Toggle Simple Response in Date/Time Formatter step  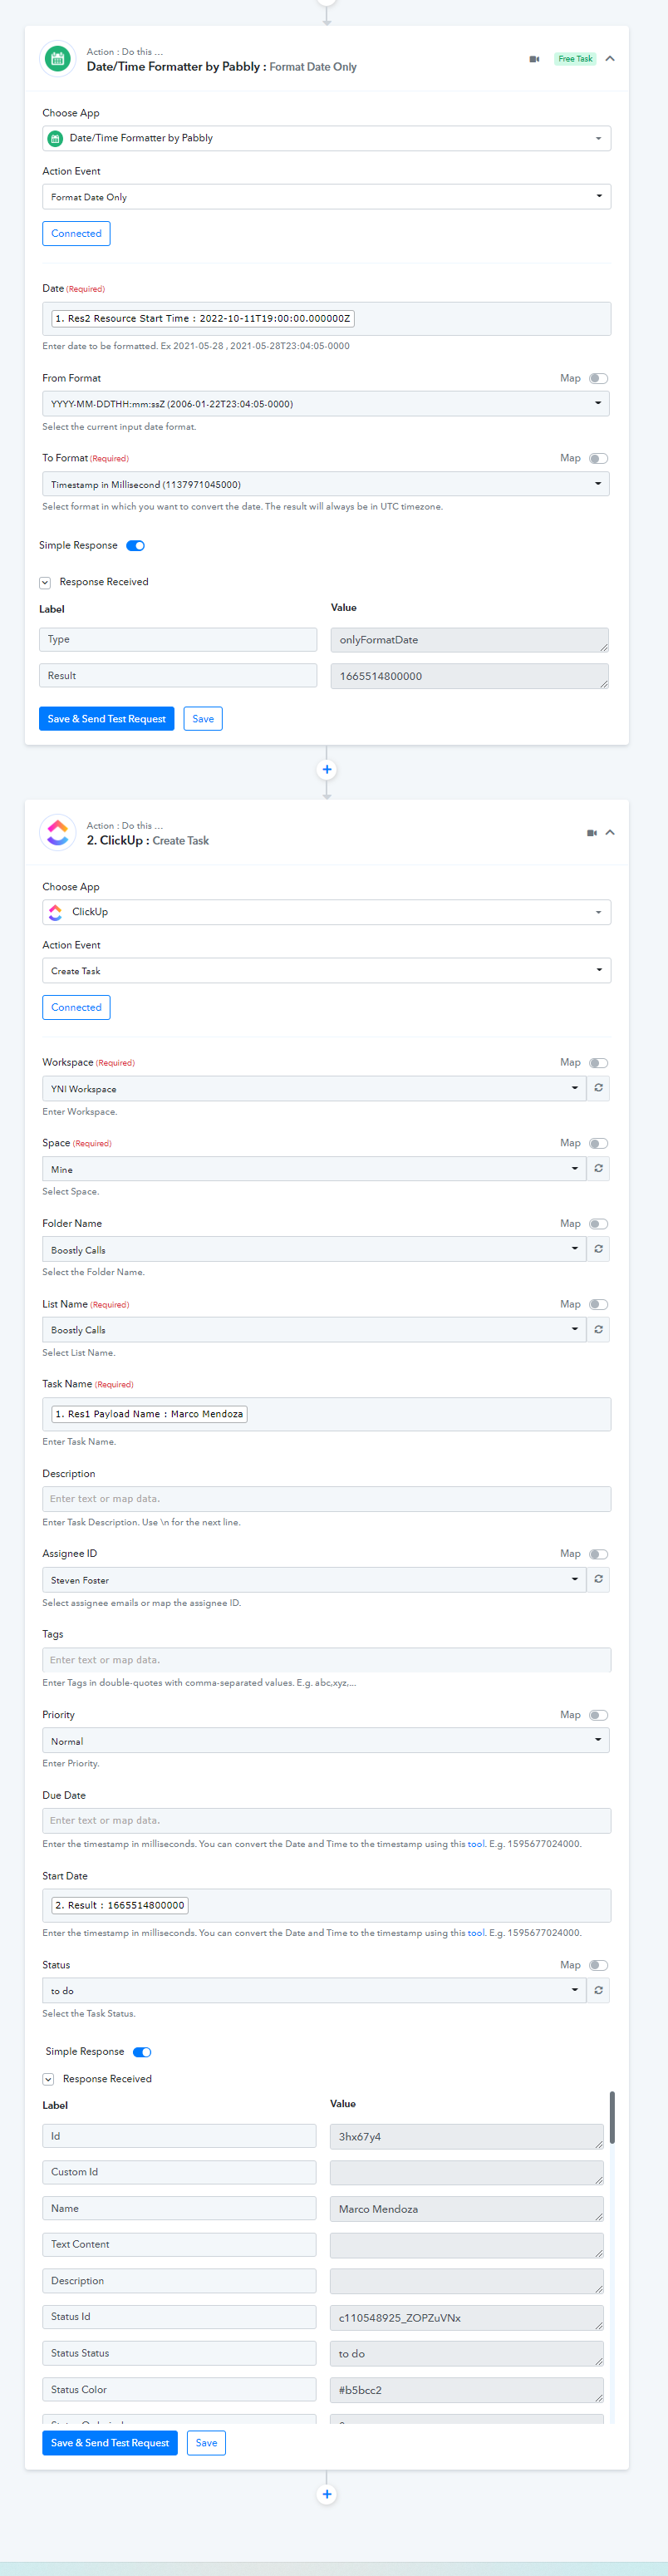tap(135, 546)
